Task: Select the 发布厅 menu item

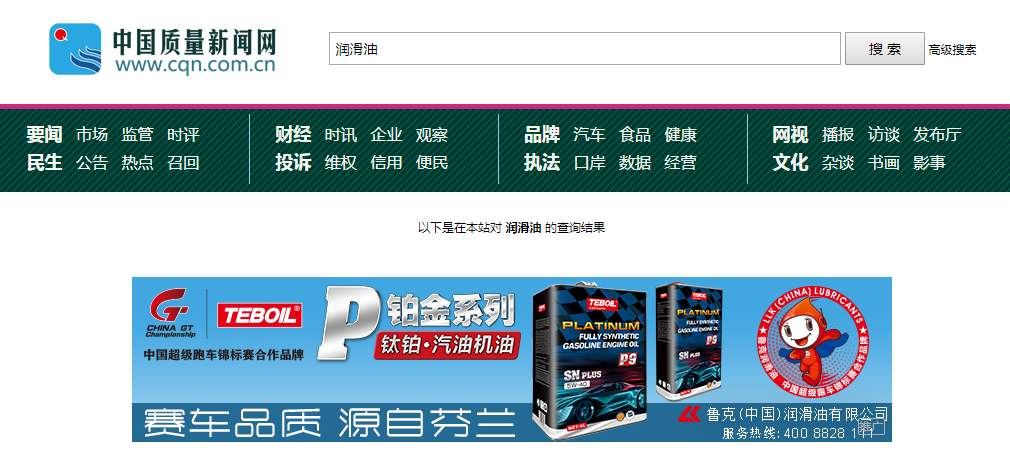Action: click(937, 135)
